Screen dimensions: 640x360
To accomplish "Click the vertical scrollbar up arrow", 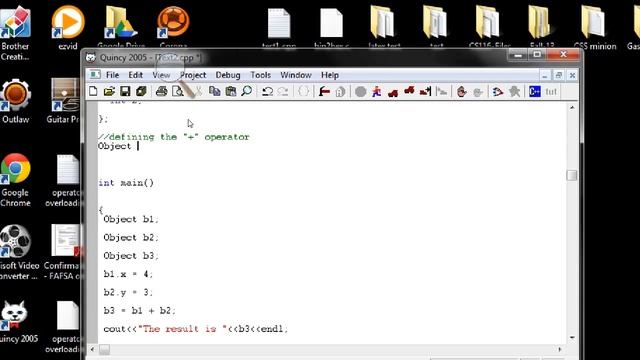I will [572, 107].
